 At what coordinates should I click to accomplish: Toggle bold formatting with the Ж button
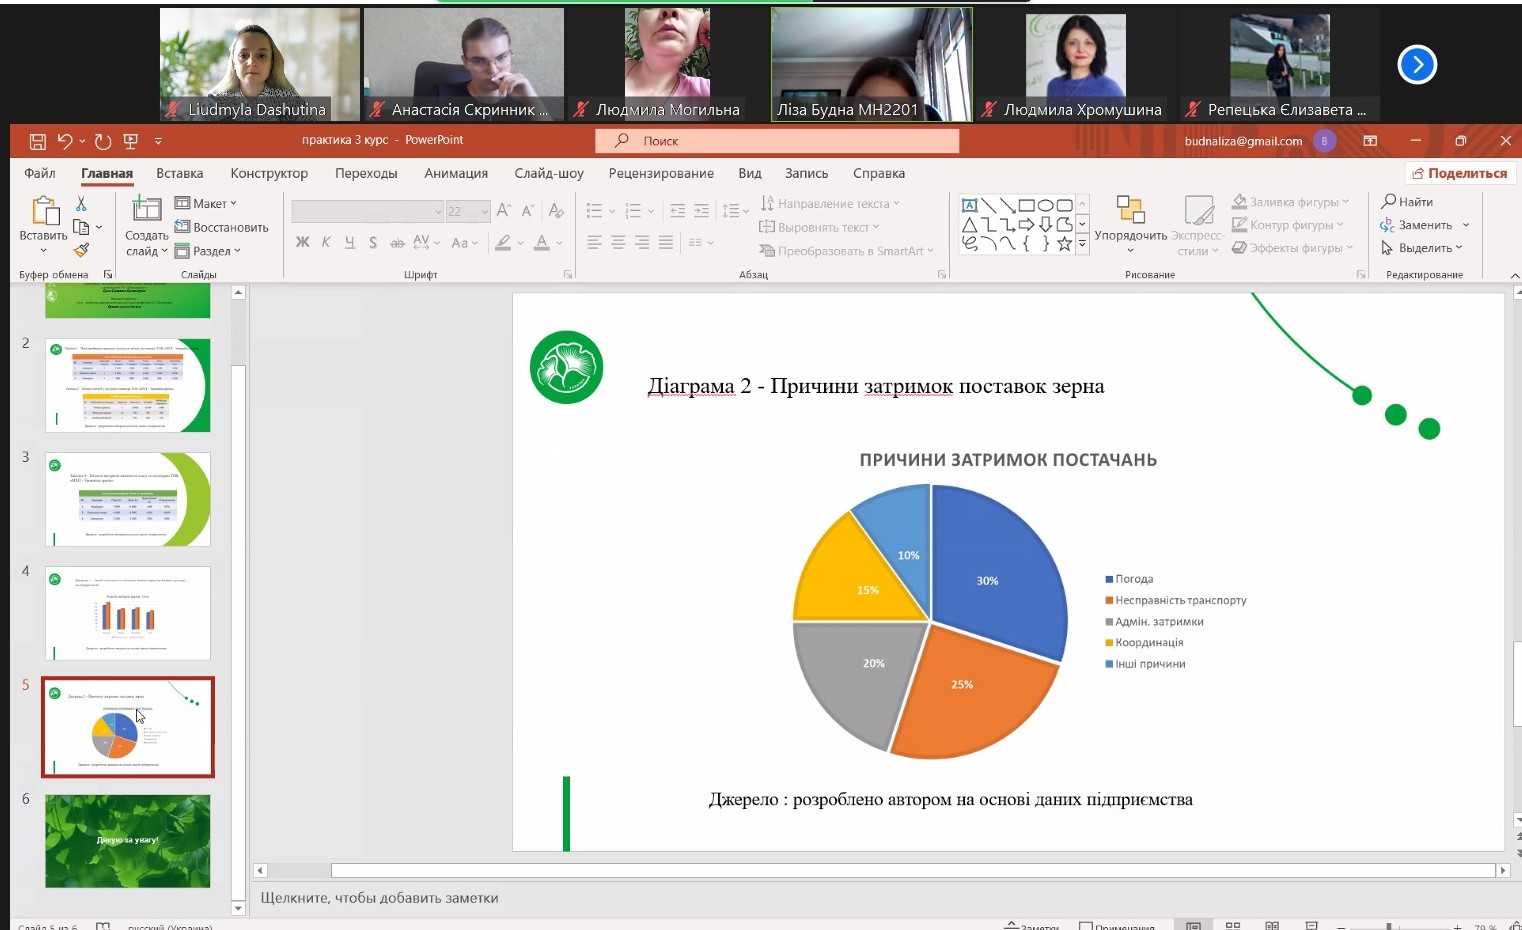(303, 242)
